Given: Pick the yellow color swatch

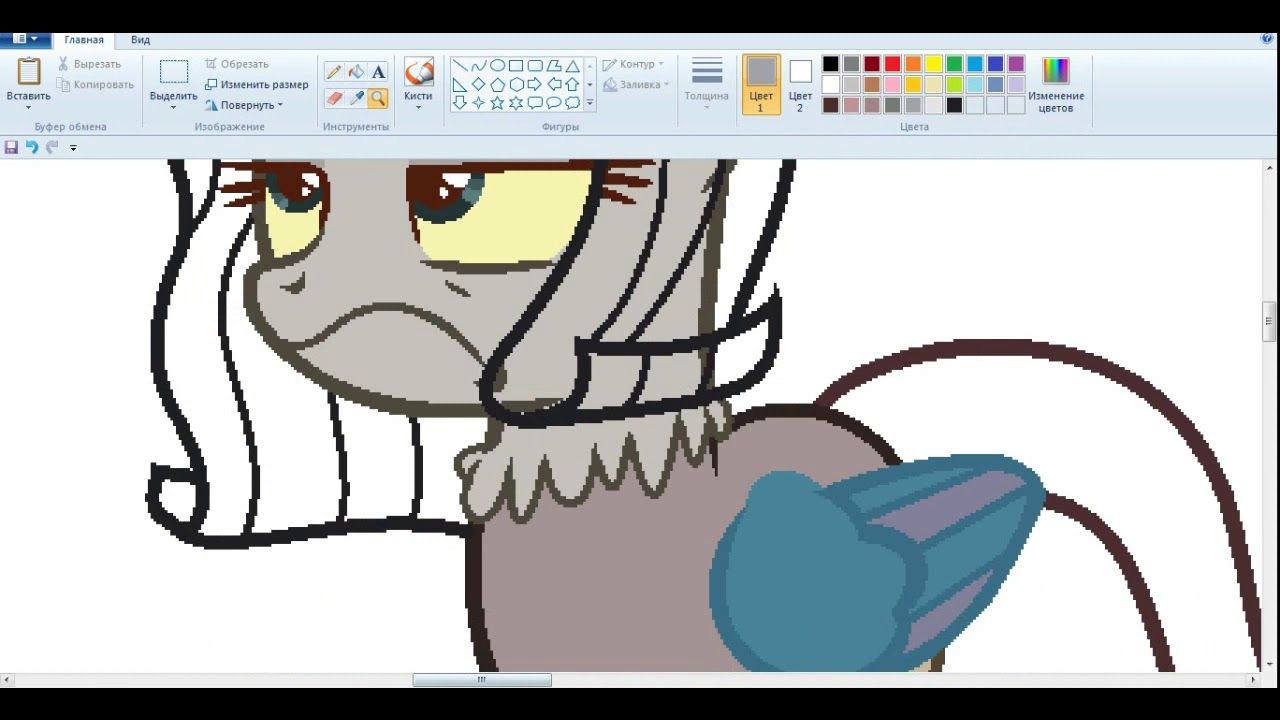Looking at the screenshot, I should (x=934, y=64).
